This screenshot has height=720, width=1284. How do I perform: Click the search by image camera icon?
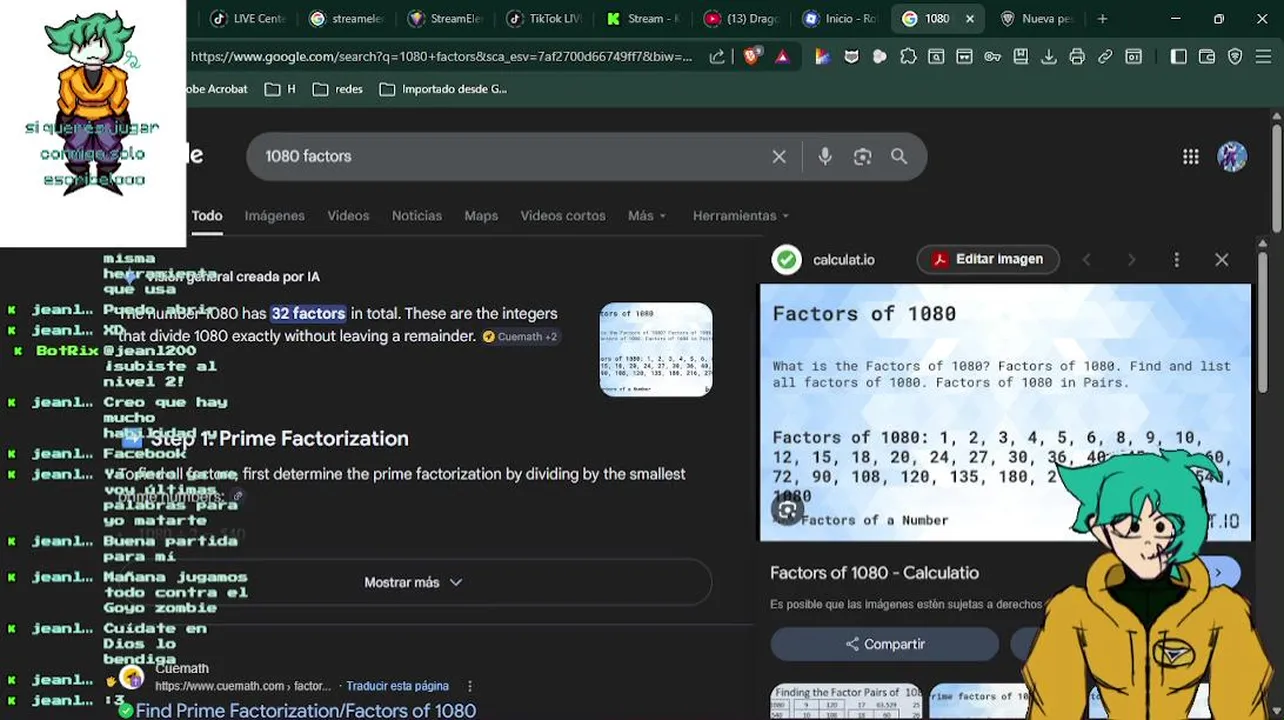coord(862,156)
